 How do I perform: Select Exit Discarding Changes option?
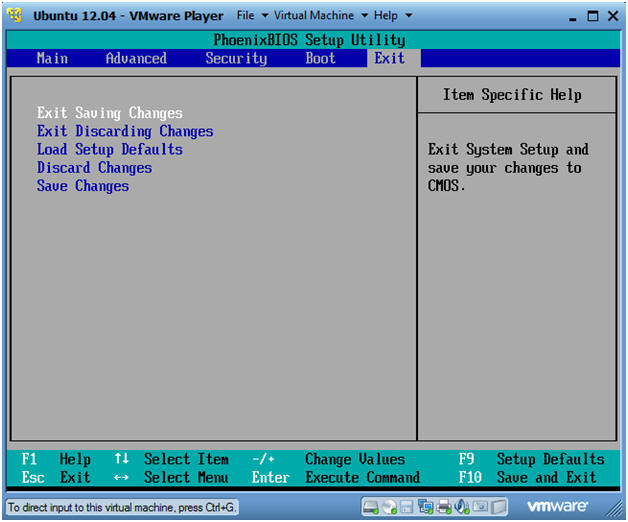(x=125, y=131)
